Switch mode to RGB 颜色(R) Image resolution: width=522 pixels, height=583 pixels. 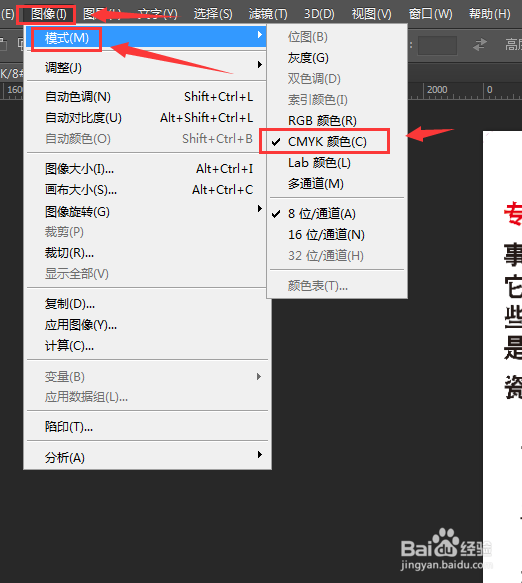(x=337, y=120)
